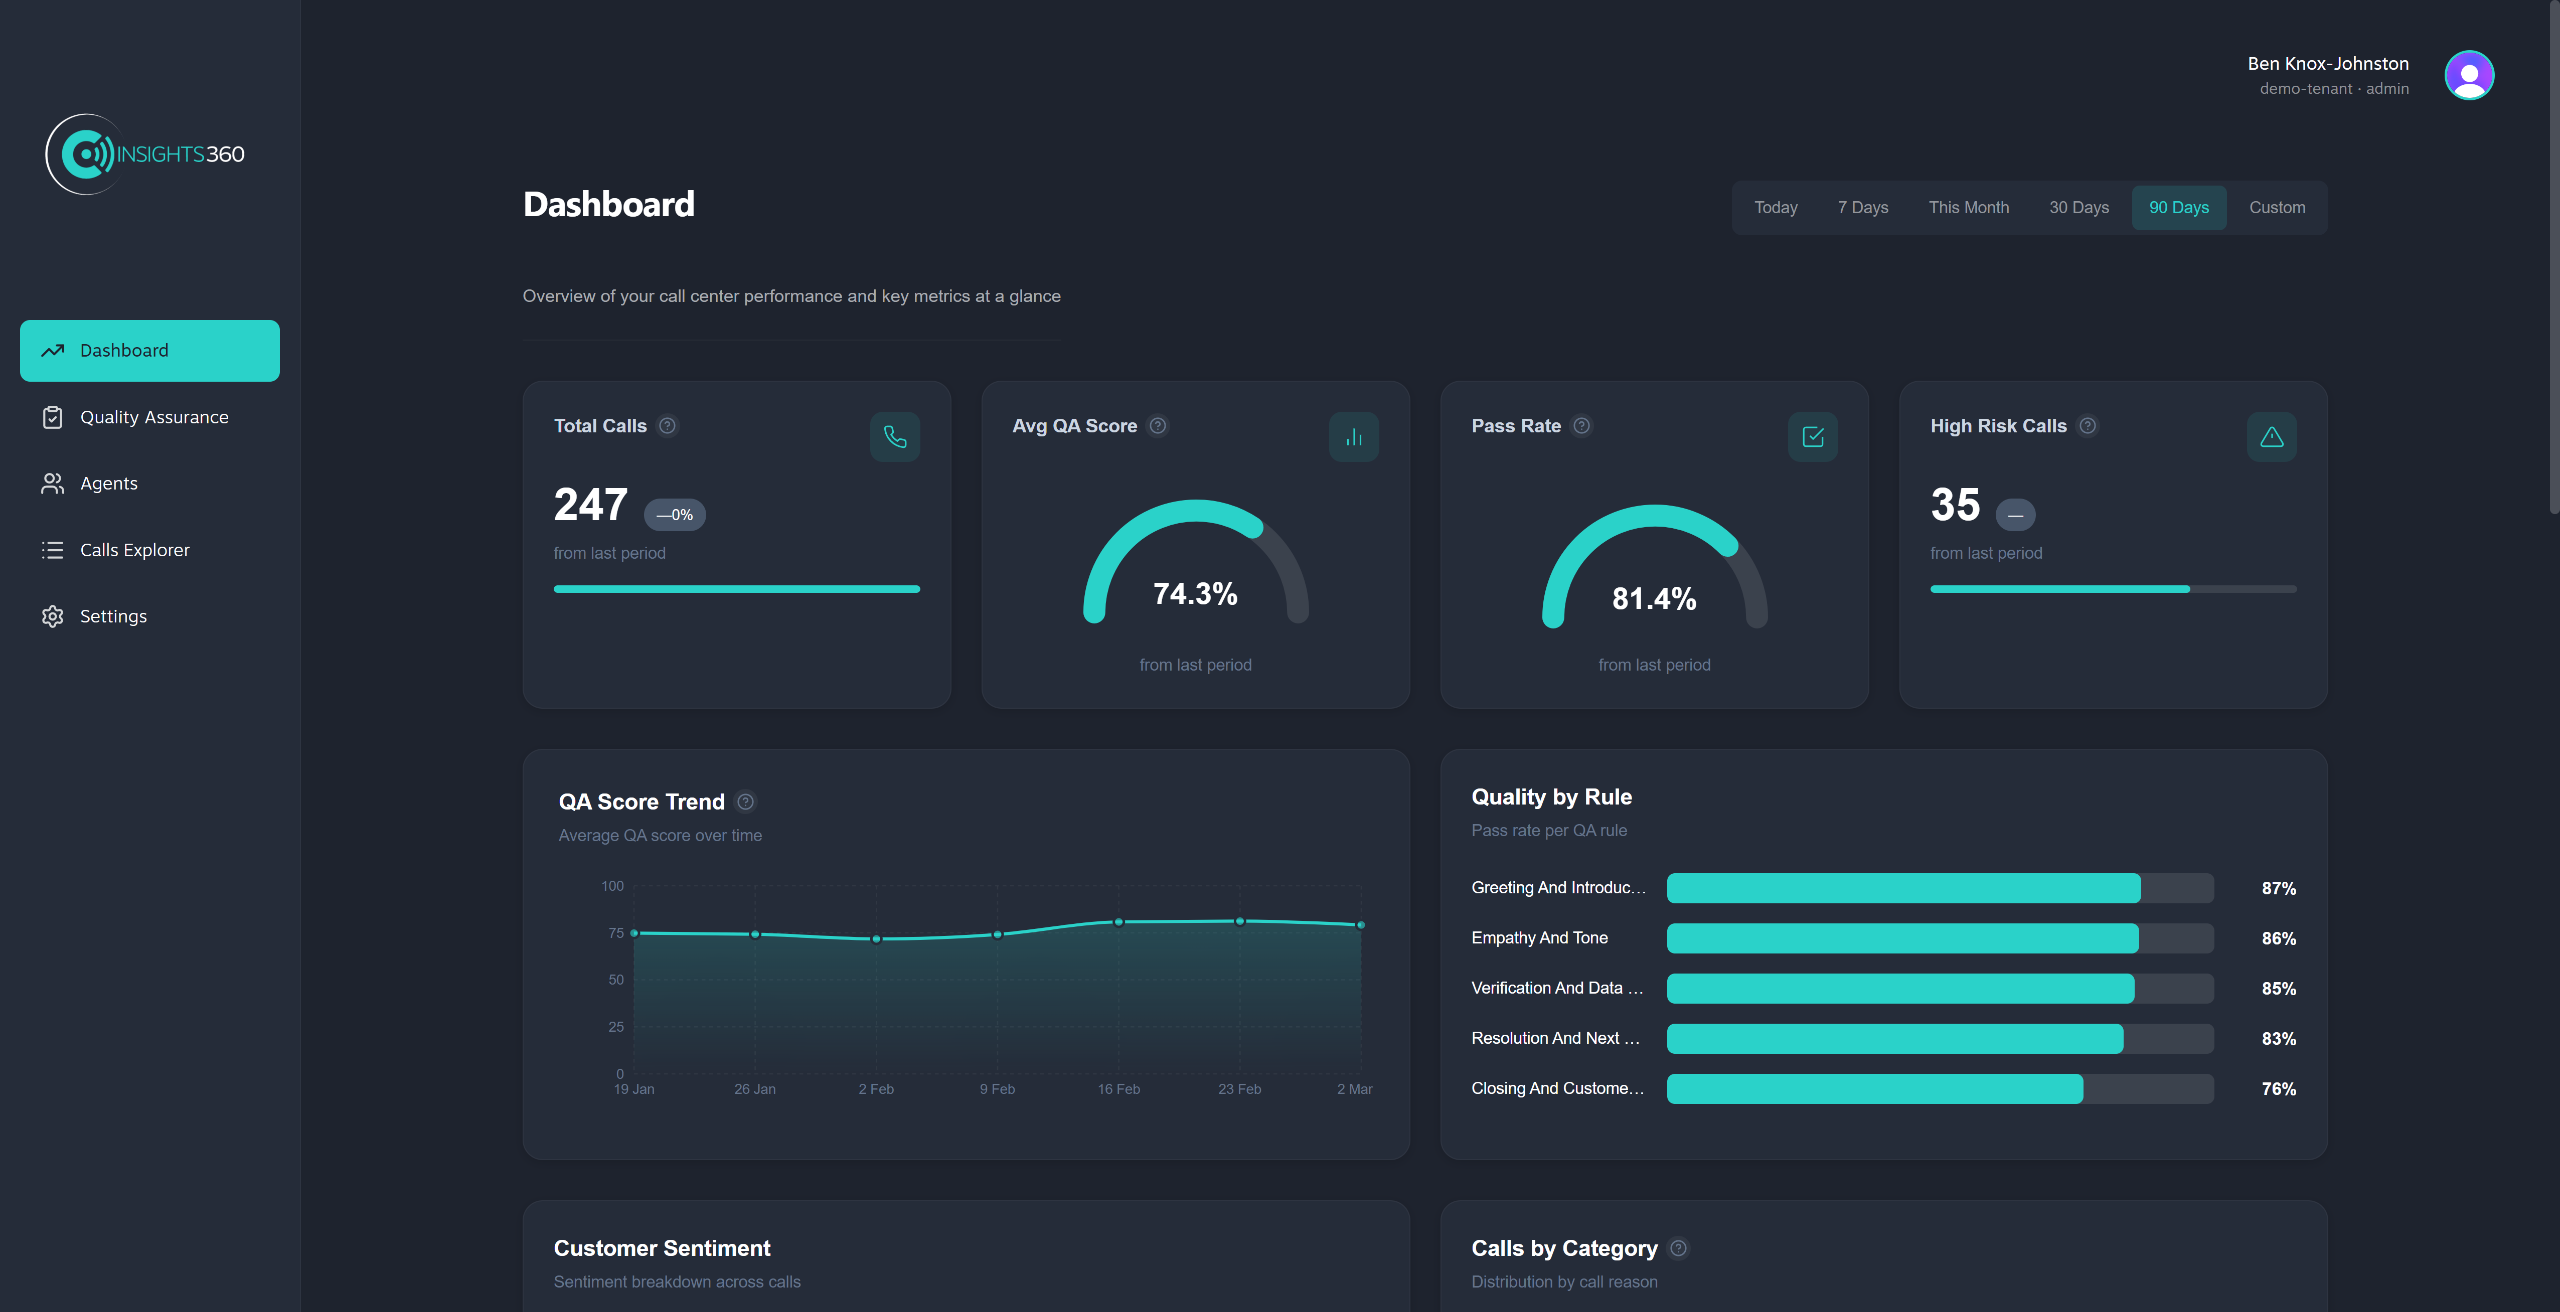This screenshot has width=2560, height=1312.
Task: Open the user profile avatar
Action: click(2469, 75)
